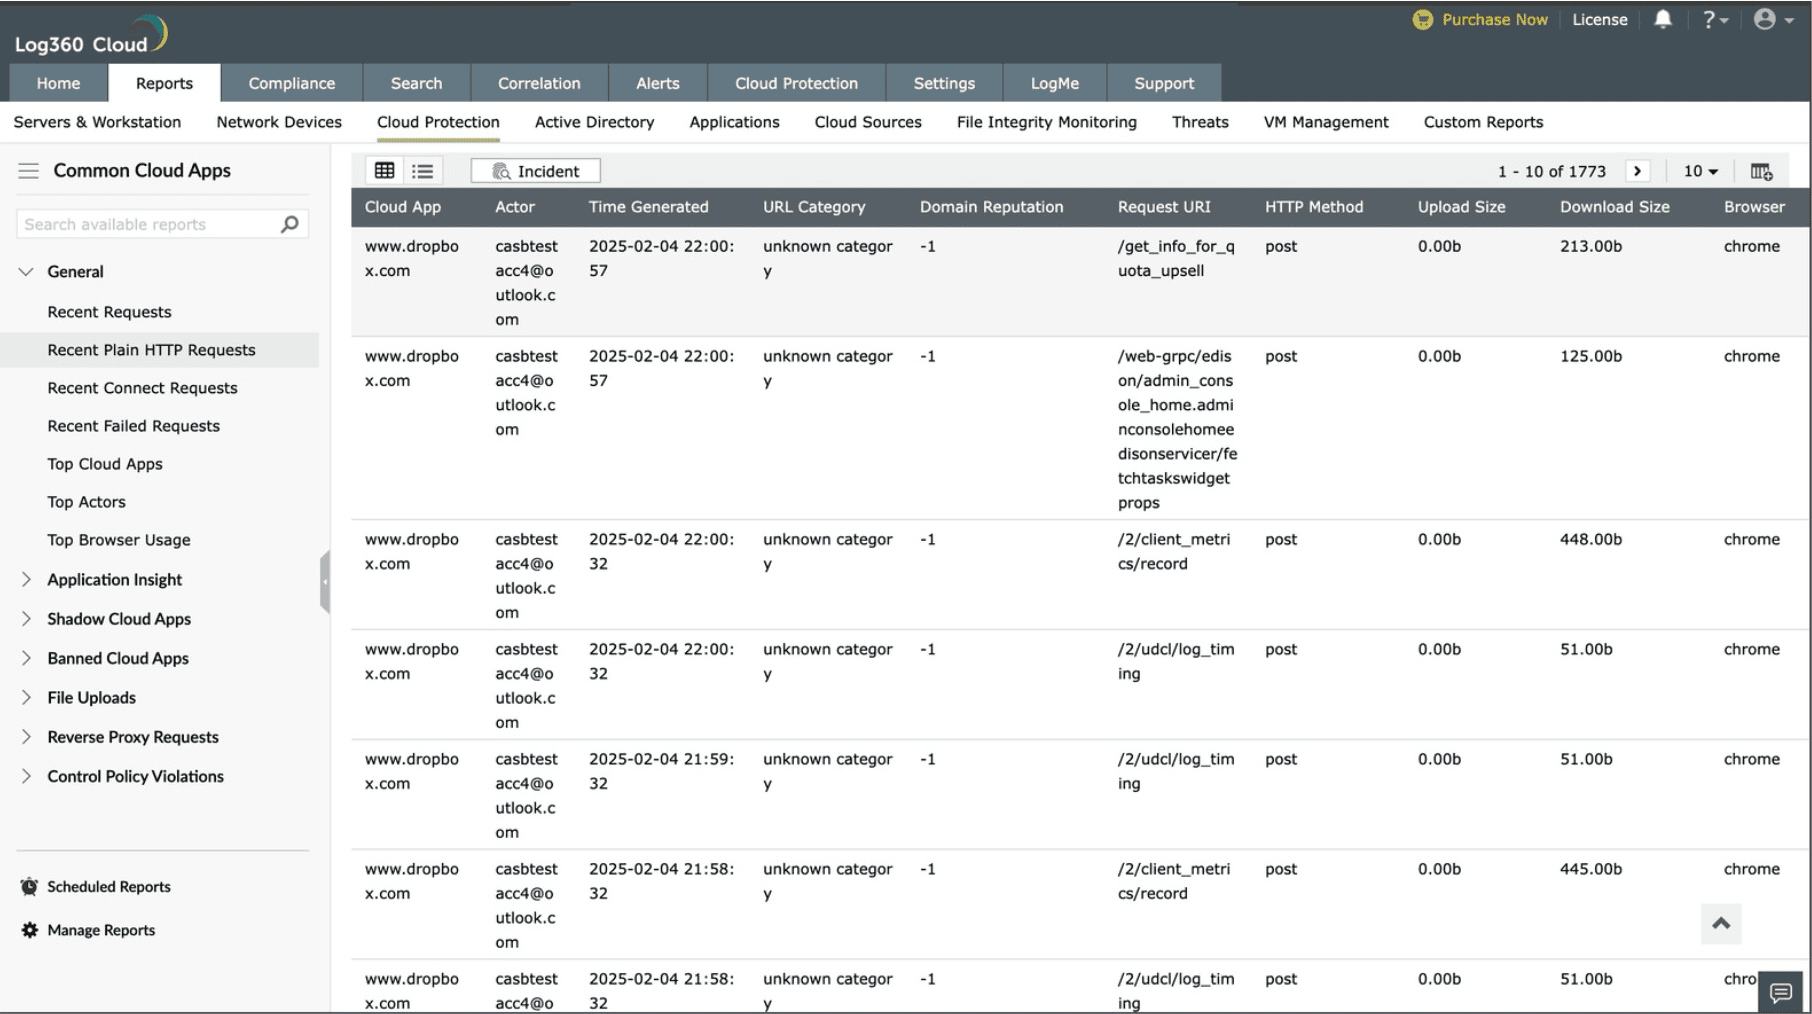Open the Alerts tab
Image resolution: width=1812 pixels, height=1014 pixels.
click(657, 83)
